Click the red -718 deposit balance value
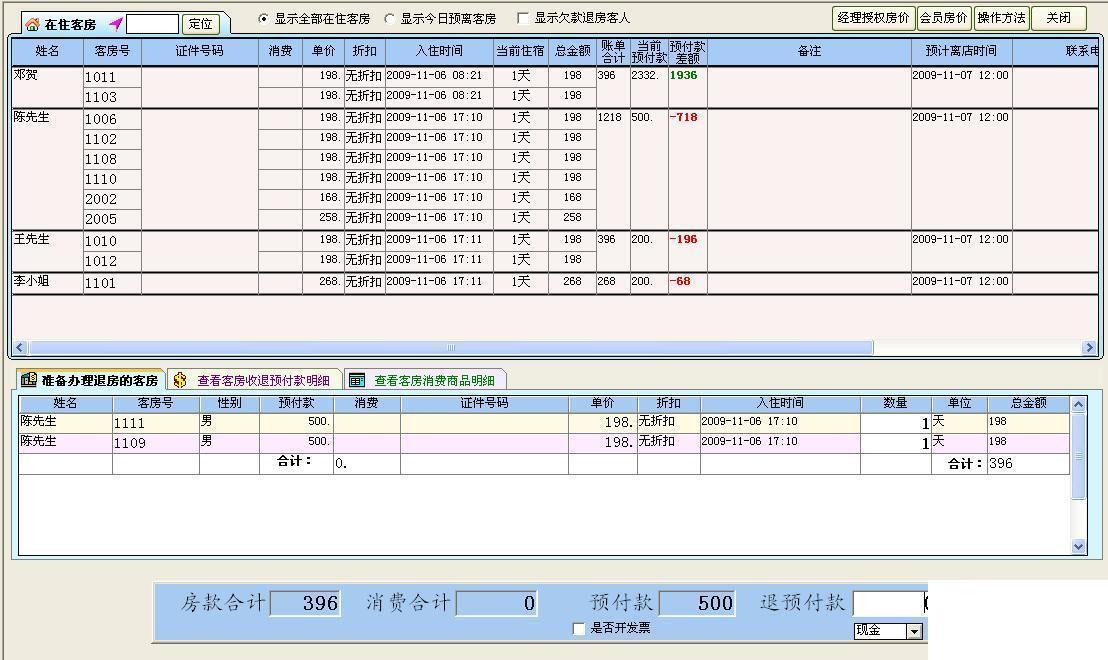Viewport: 1108px width, 660px height. tap(683, 117)
